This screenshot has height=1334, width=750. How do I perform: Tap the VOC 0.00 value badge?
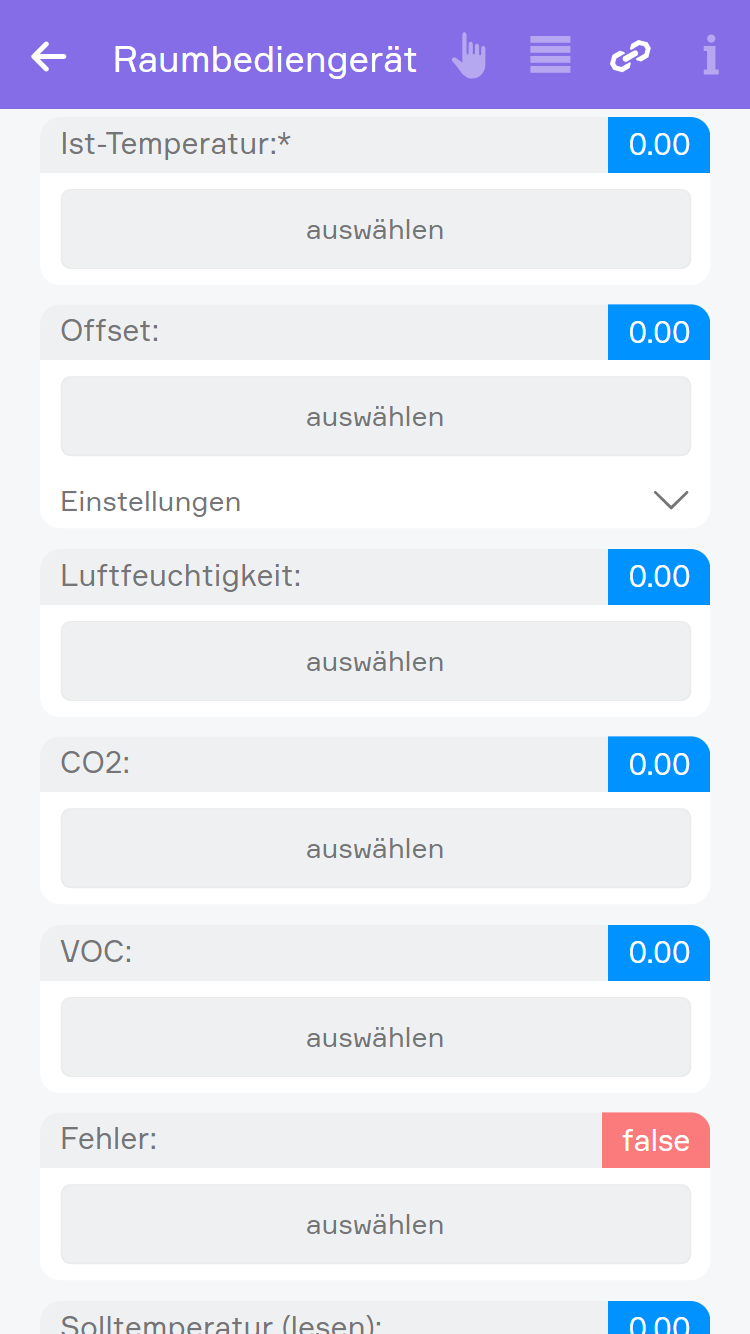[659, 952]
